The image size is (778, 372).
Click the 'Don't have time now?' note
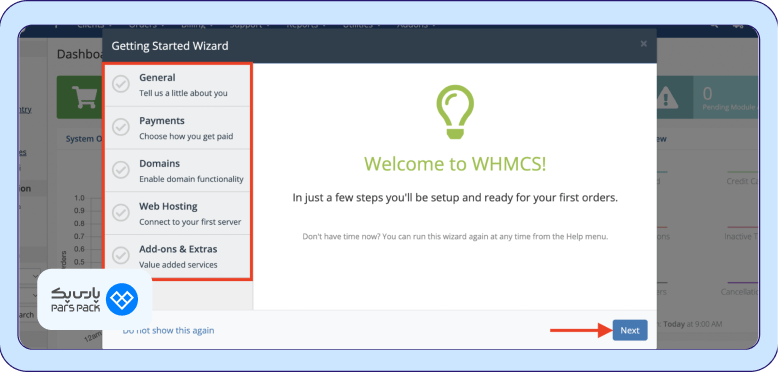455,237
